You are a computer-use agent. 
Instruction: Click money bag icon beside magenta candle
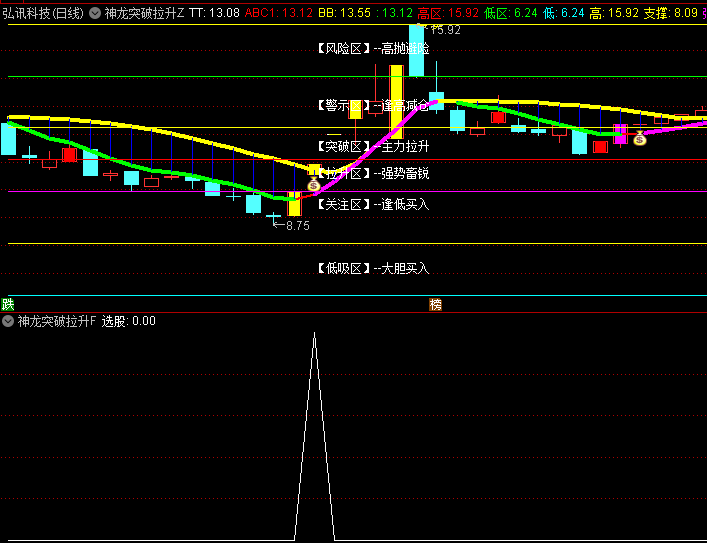pyautogui.click(x=639, y=138)
